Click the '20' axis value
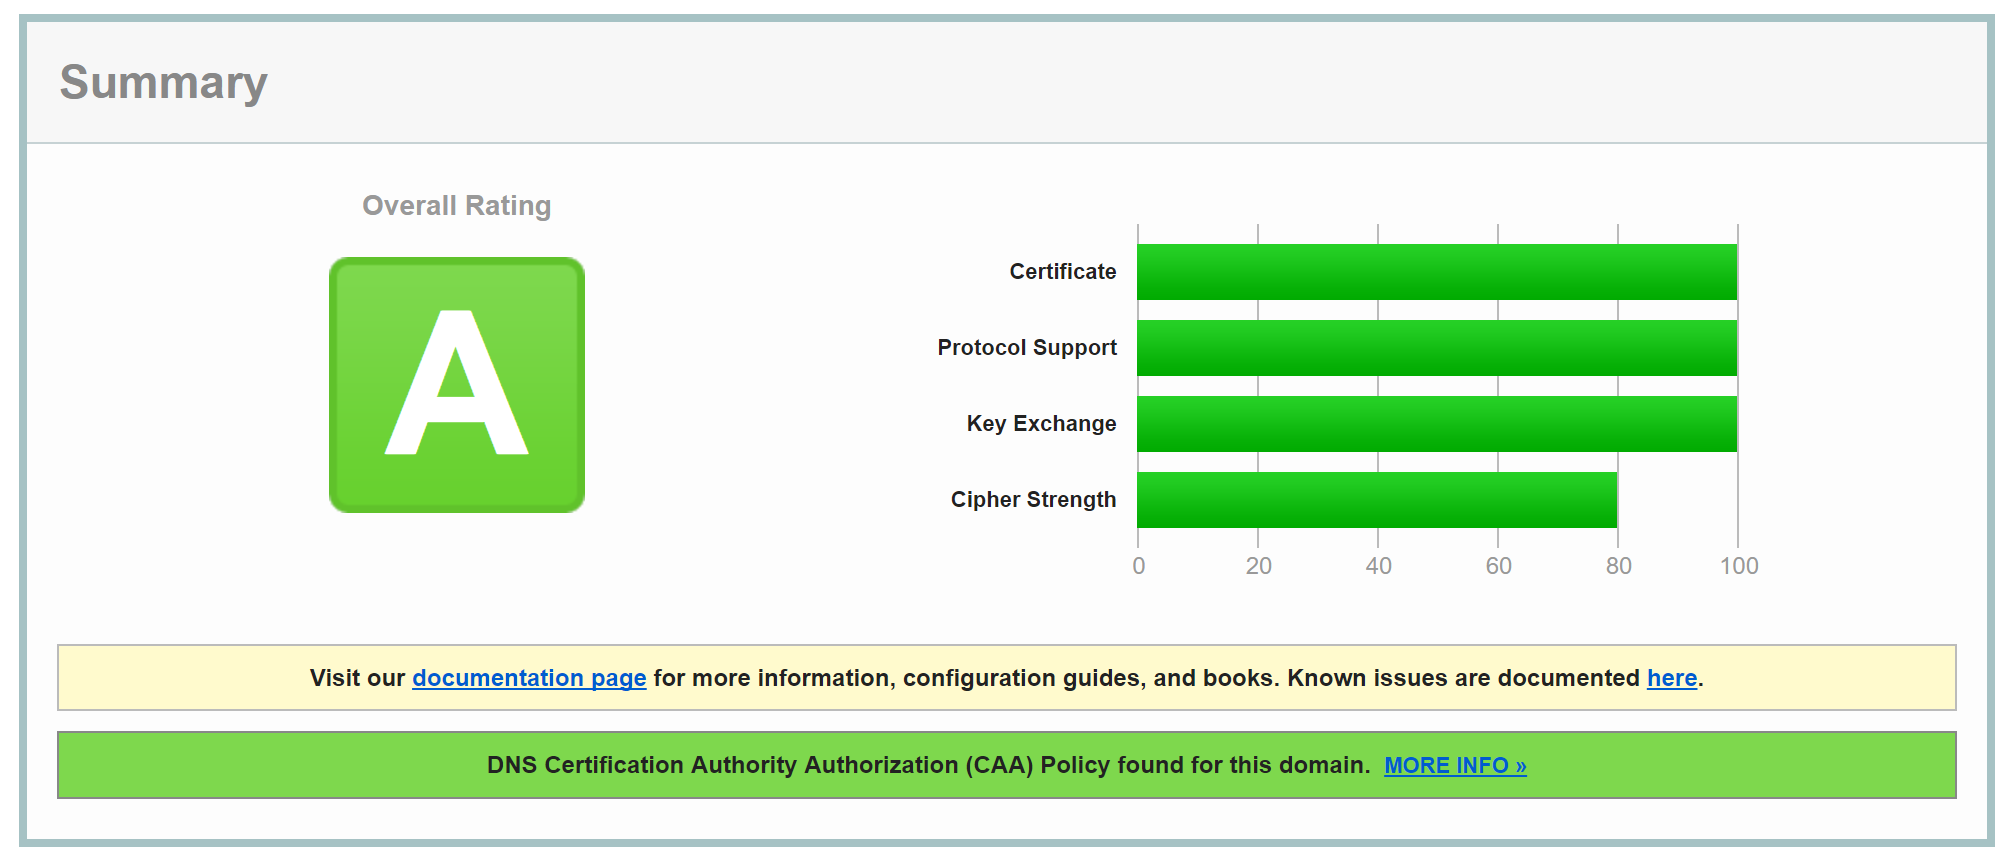This screenshot has width=1997, height=862. 1259,566
